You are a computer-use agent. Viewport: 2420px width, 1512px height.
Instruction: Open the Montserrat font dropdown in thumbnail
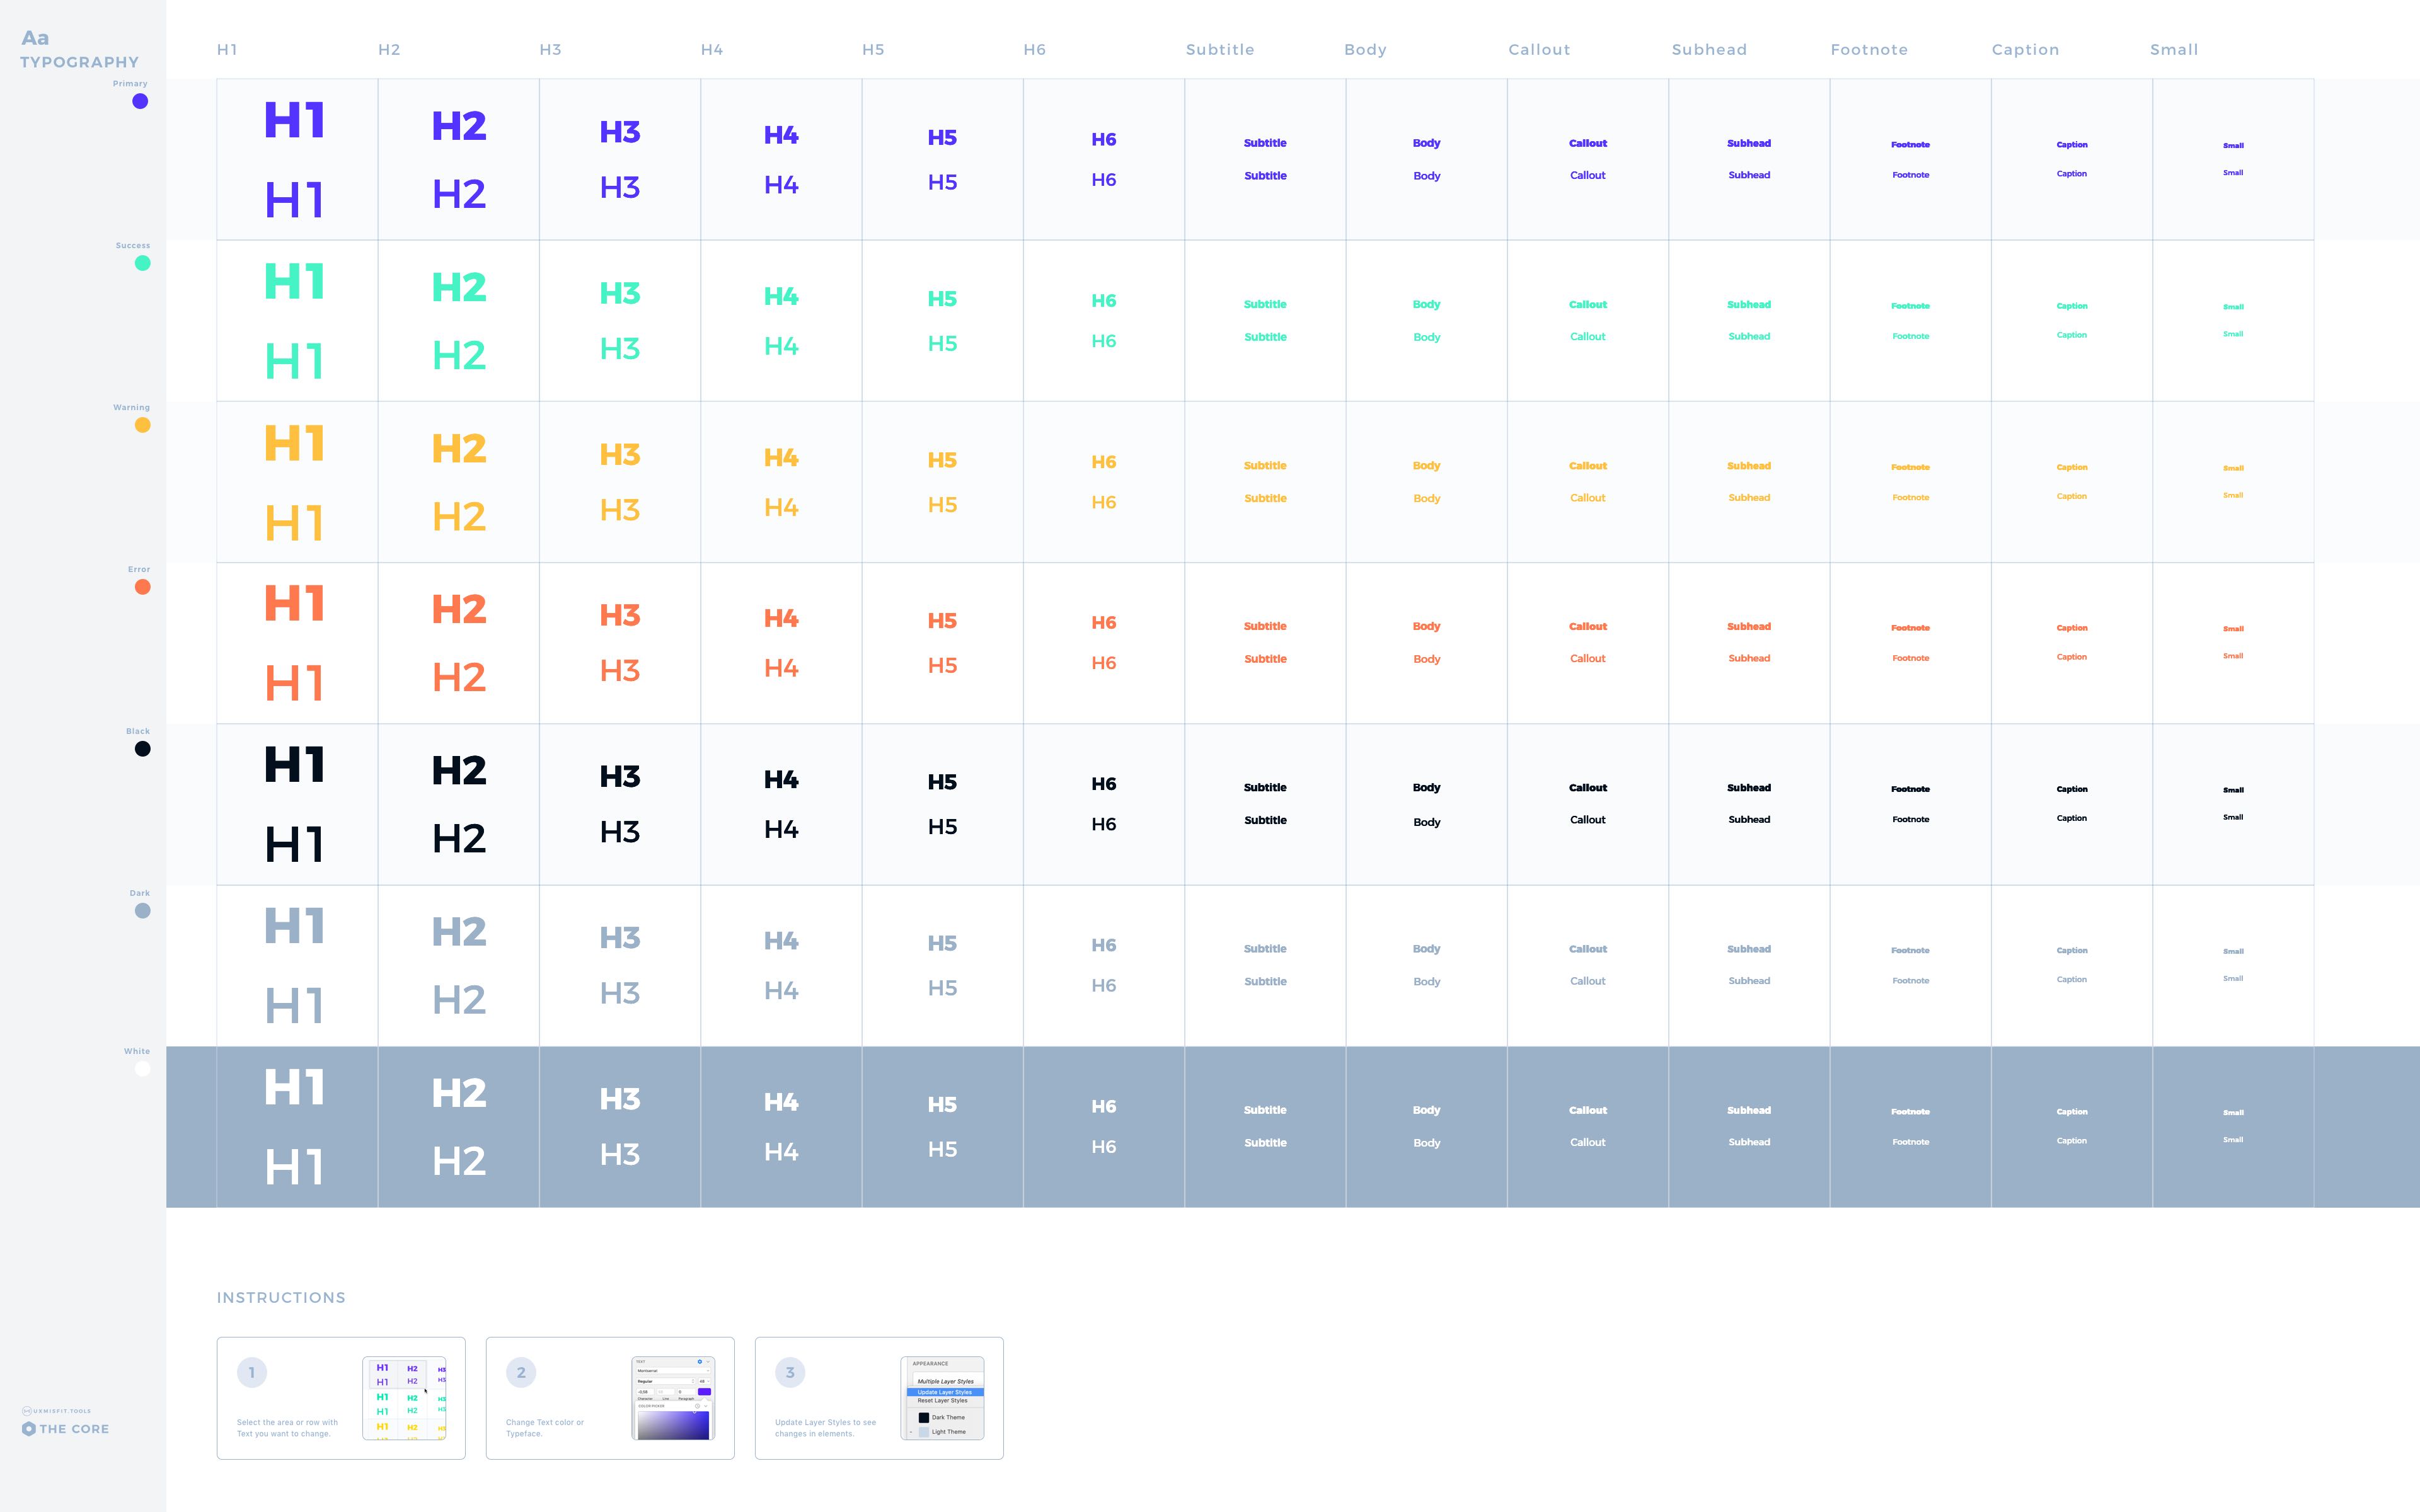point(672,1371)
